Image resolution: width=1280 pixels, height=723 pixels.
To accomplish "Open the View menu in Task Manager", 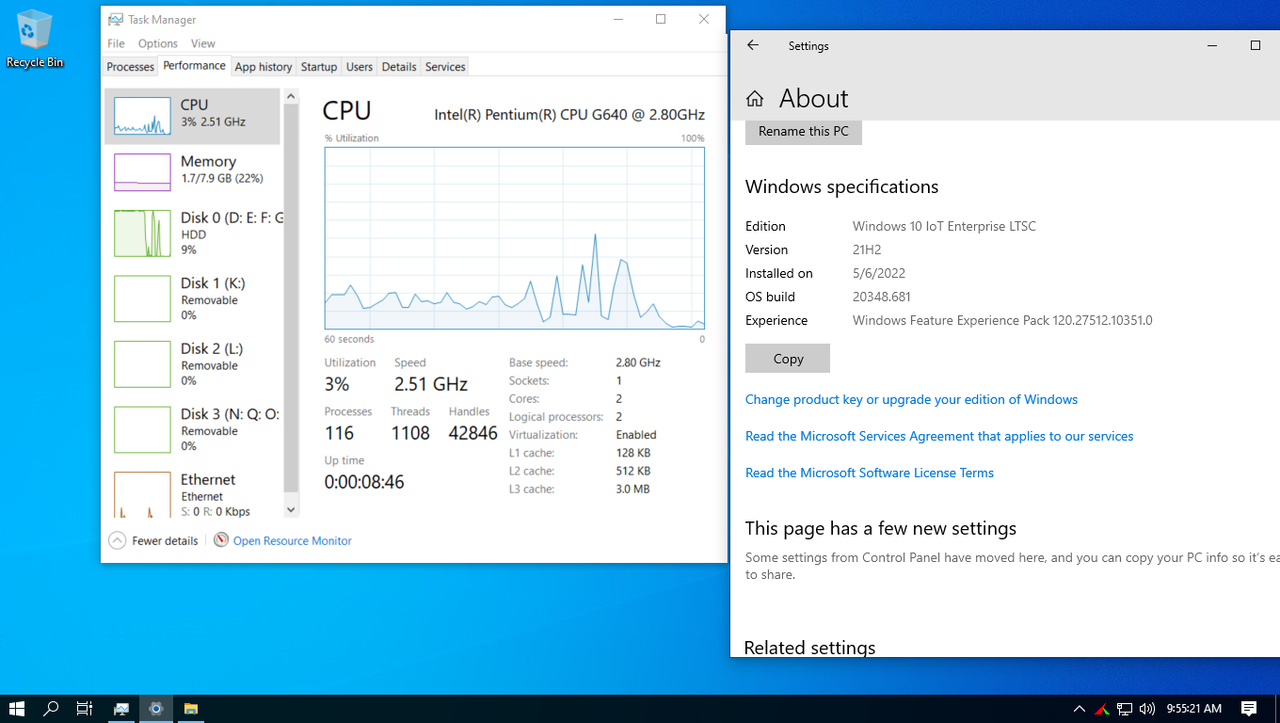I will (203, 43).
